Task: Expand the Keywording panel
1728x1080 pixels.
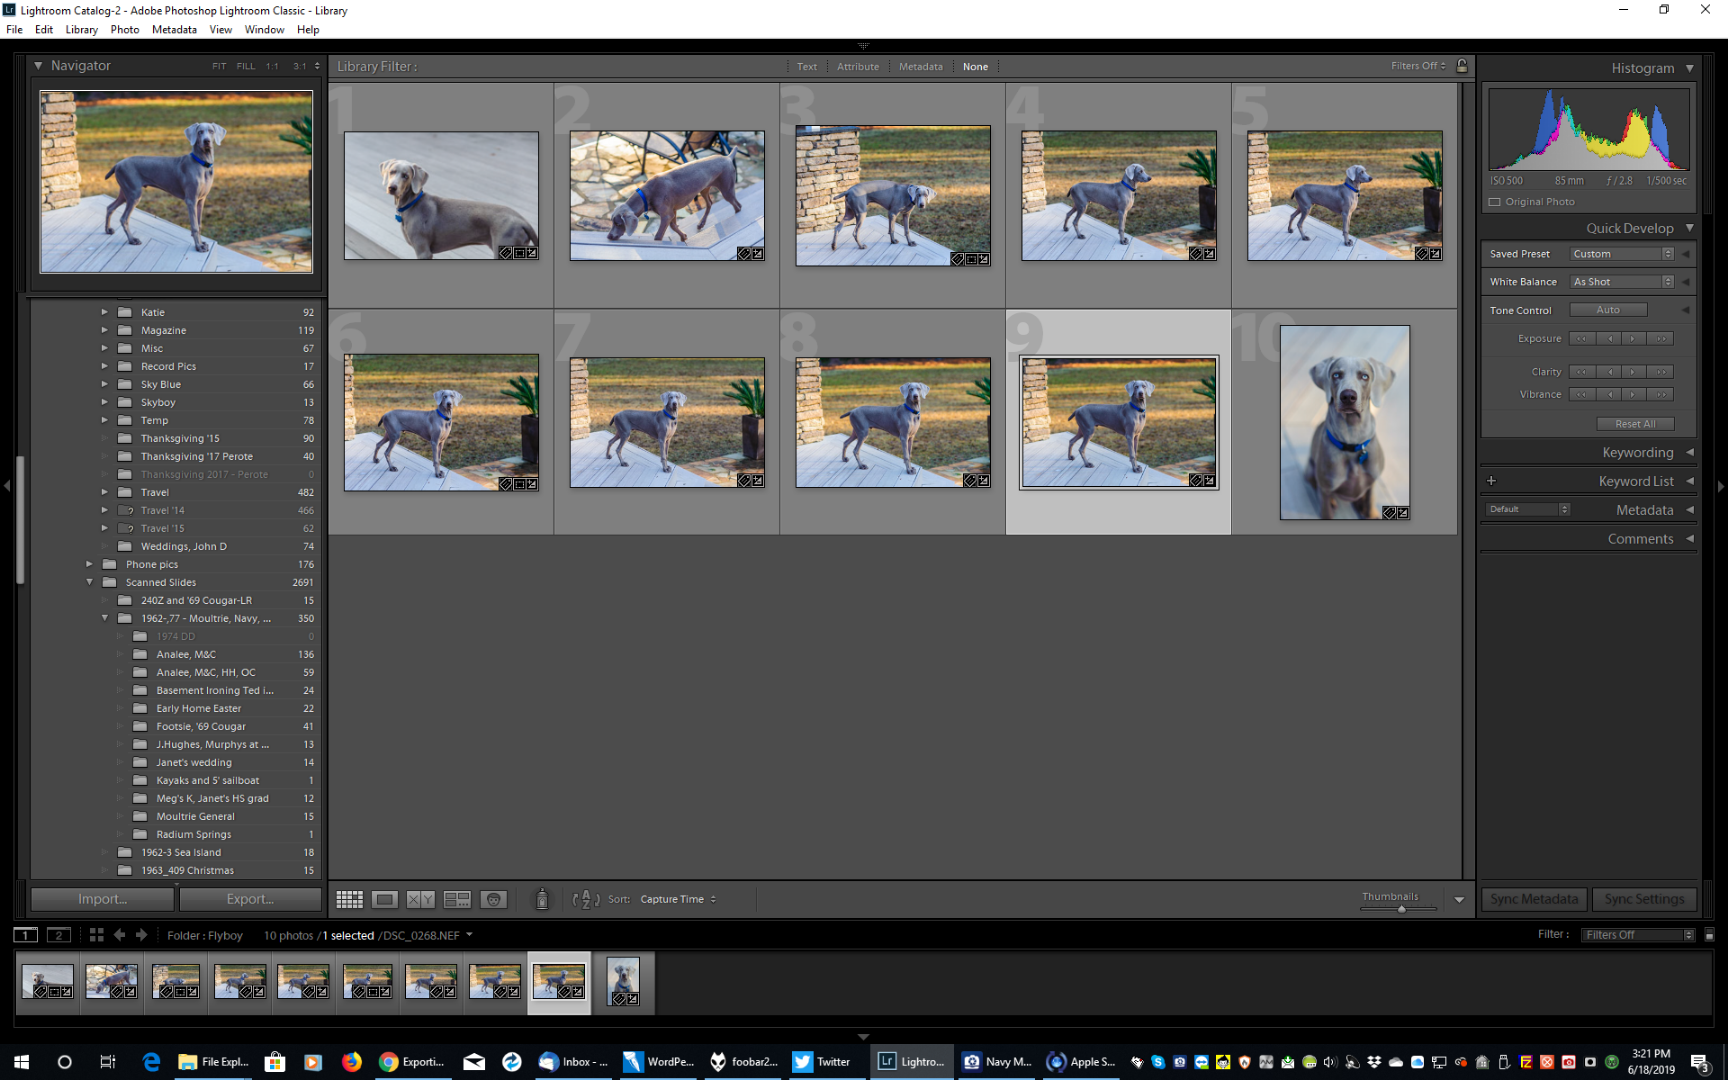Action: click(x=1690, y=453)
